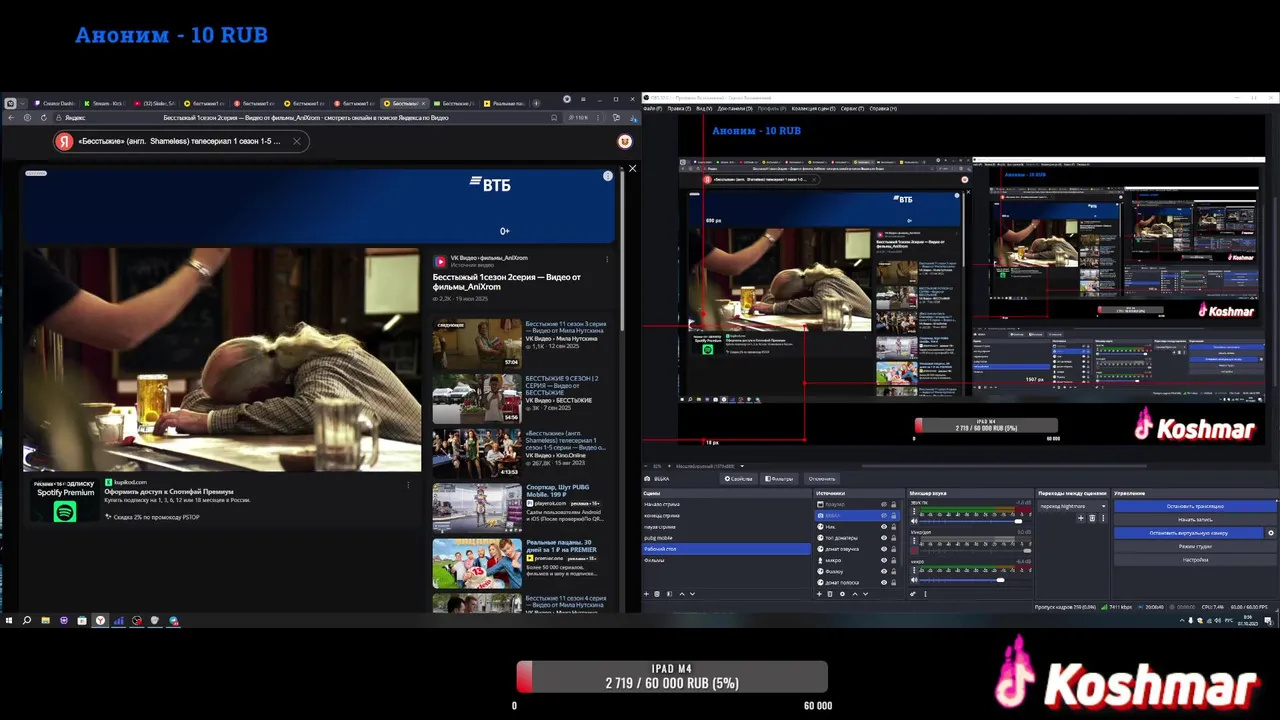Switch to the Реальные пацаны browser tab
The height and width of the screenshot is (720, 1280).
pyautogui.click(x=505, y=103)
